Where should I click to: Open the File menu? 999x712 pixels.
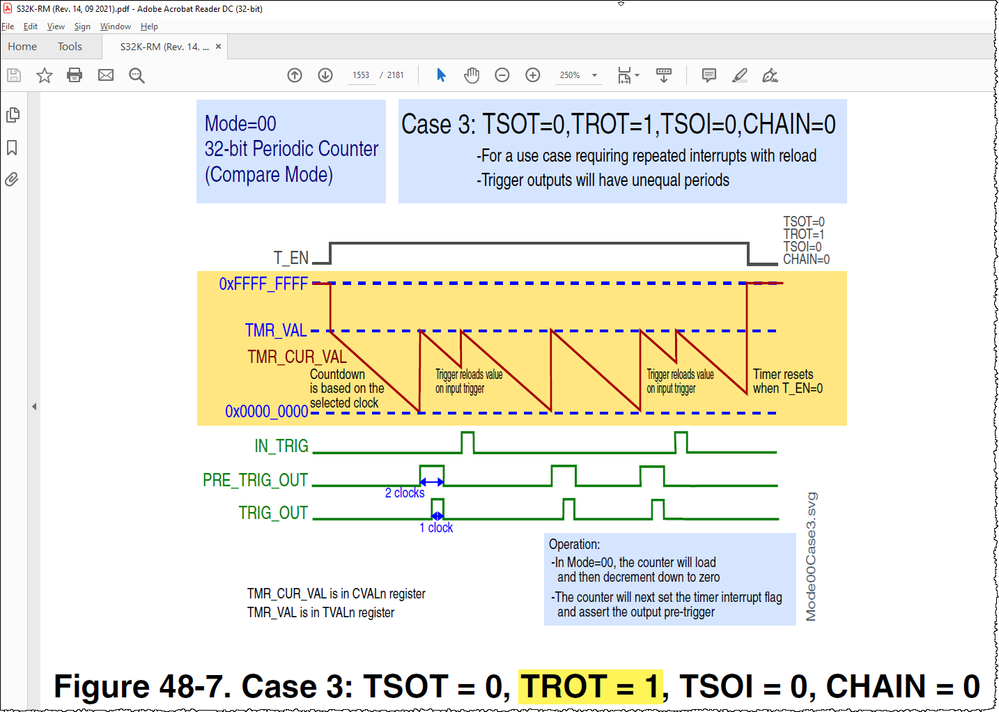(x=8, y=26)
